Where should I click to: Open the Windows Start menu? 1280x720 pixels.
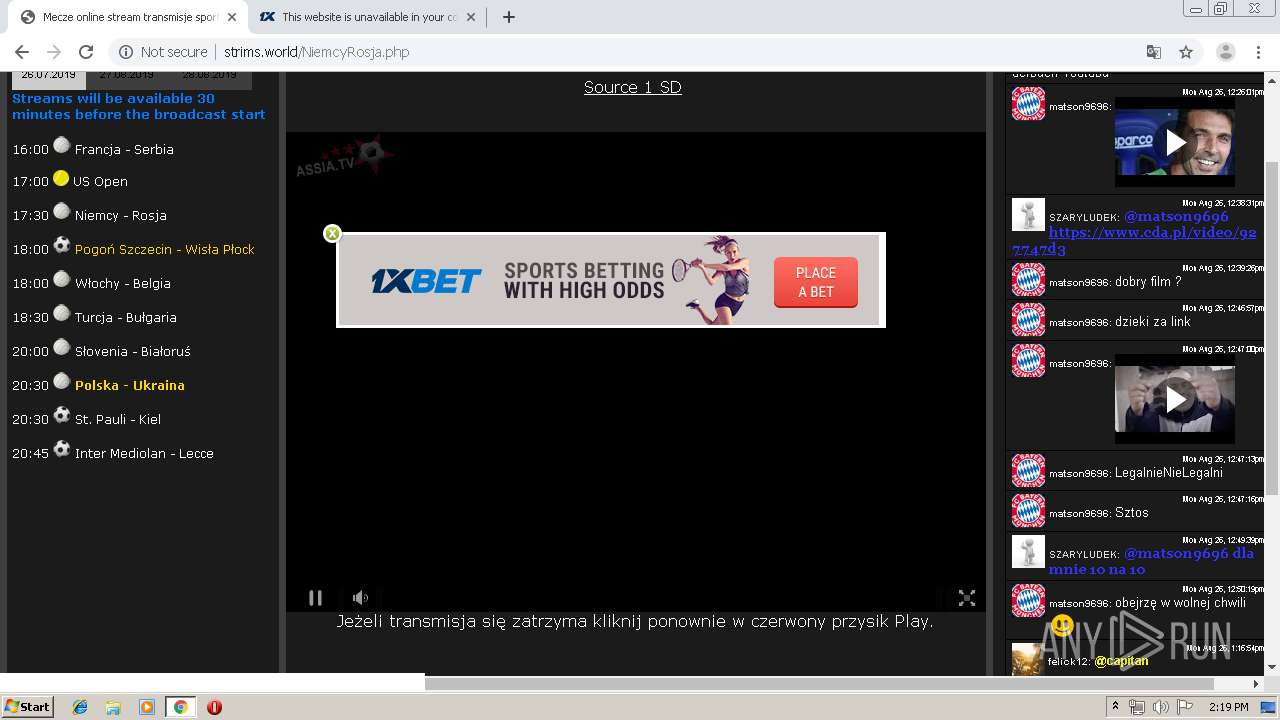tap(27, 706)
